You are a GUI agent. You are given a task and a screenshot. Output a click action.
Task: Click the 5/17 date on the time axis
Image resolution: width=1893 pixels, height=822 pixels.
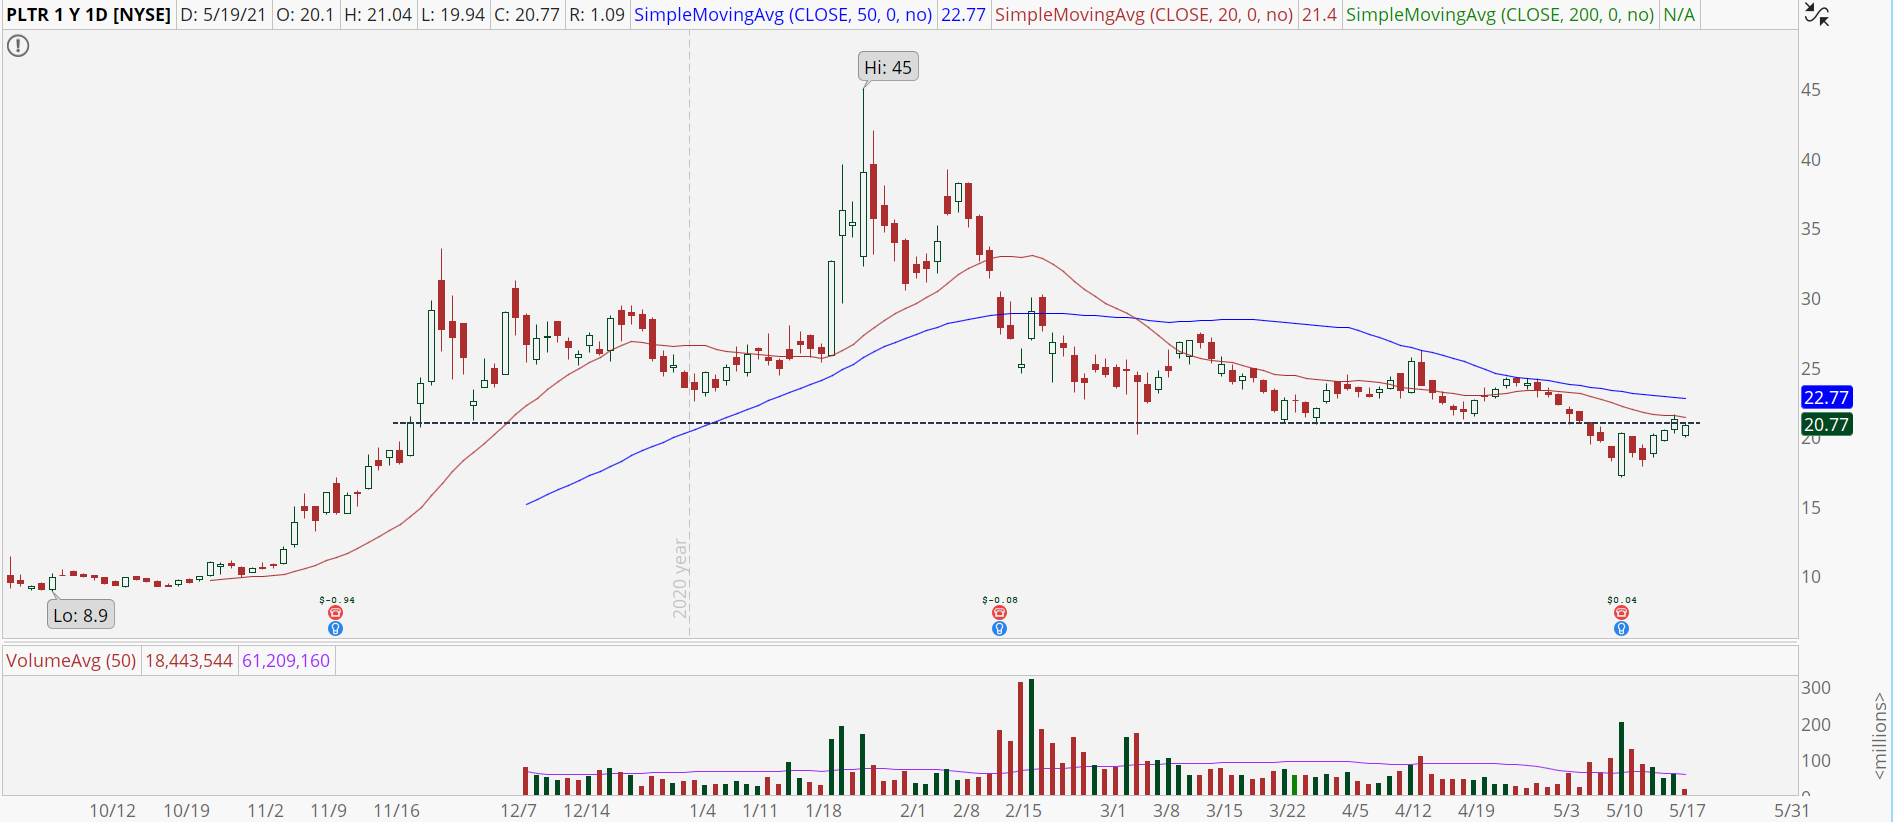click(x=1688, y=810)
